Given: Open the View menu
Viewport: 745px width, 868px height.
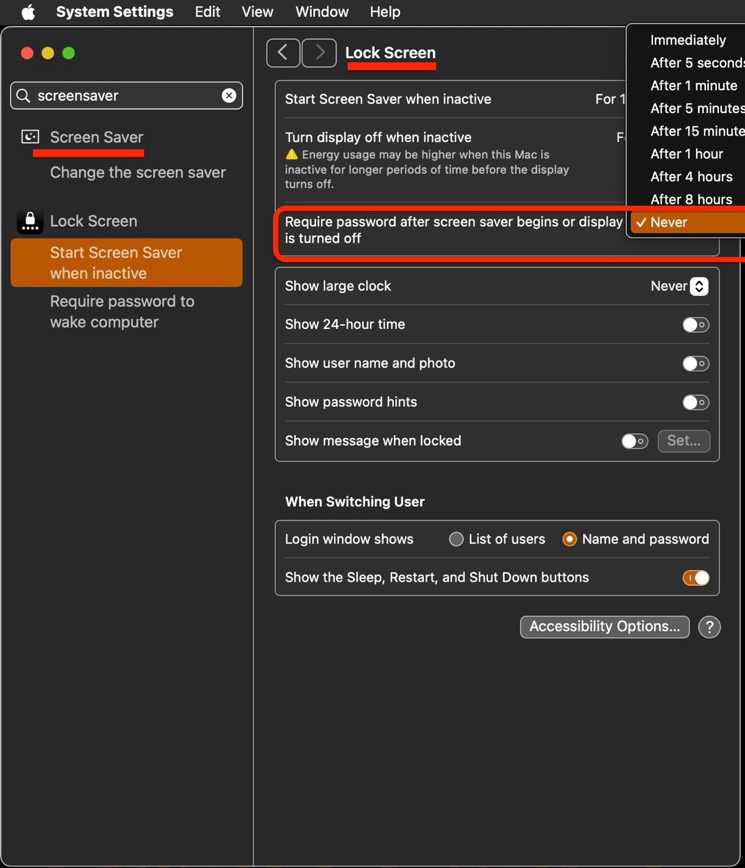Looking at the screenshot, I should [257, 12].
